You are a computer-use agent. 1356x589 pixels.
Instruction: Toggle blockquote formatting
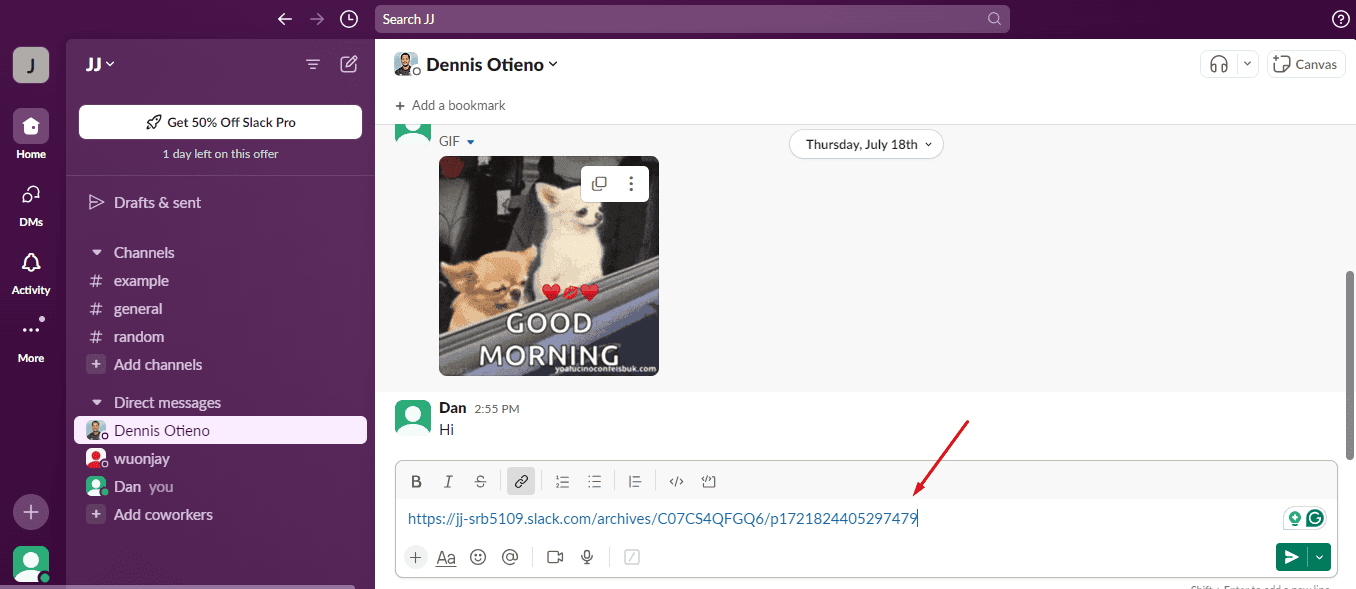(x=635, y=481)
